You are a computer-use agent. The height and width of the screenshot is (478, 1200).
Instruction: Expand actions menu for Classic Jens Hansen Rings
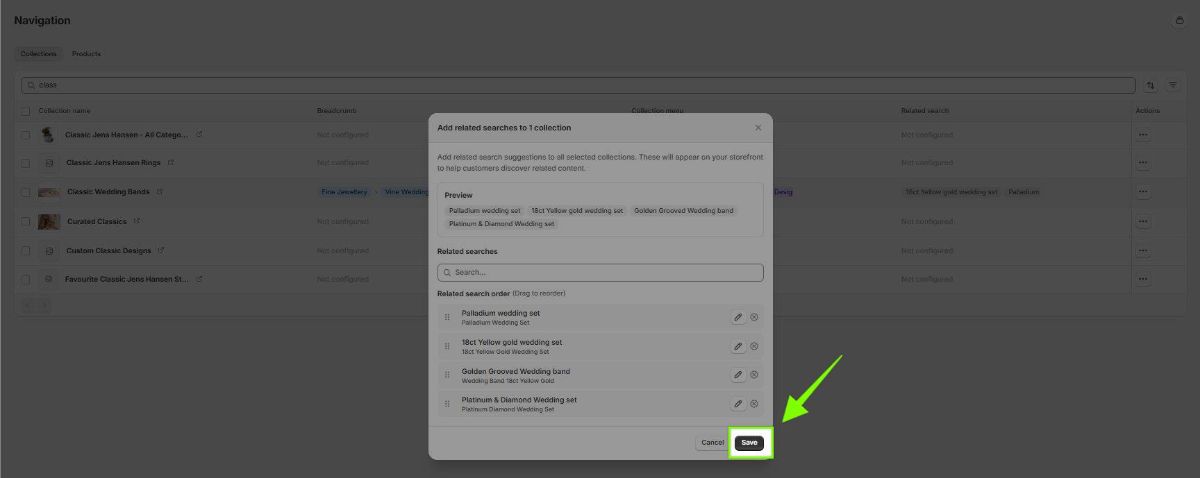pyautogui.click(x=1143, y=163)
